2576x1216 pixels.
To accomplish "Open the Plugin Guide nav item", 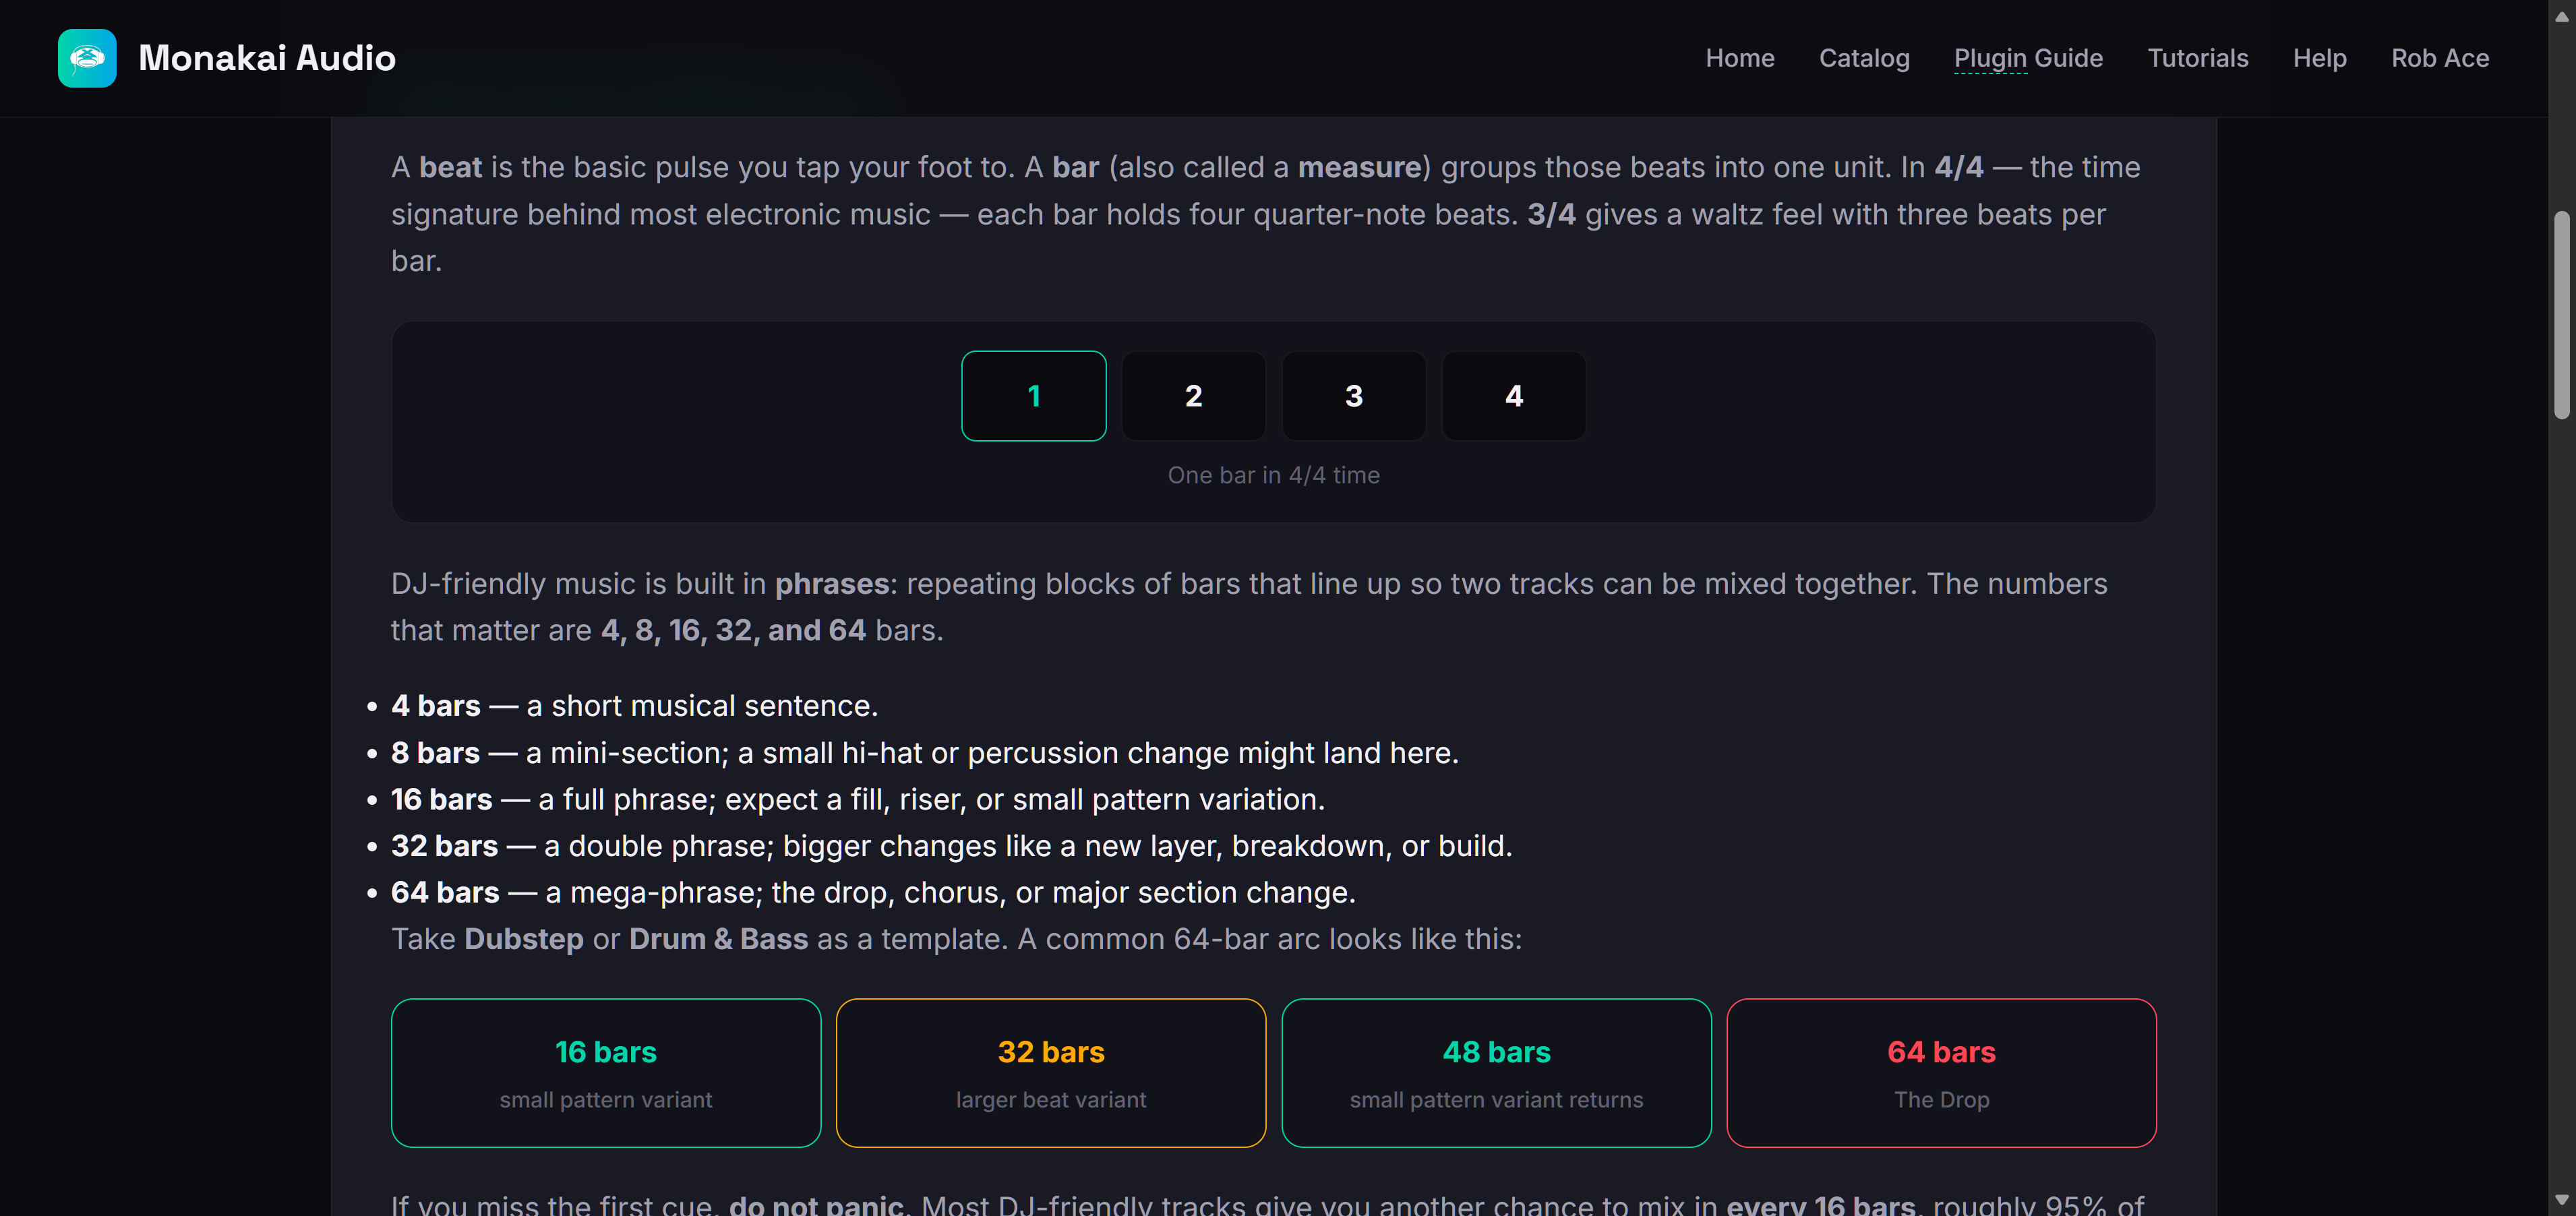I will (x=2028, y=58).
